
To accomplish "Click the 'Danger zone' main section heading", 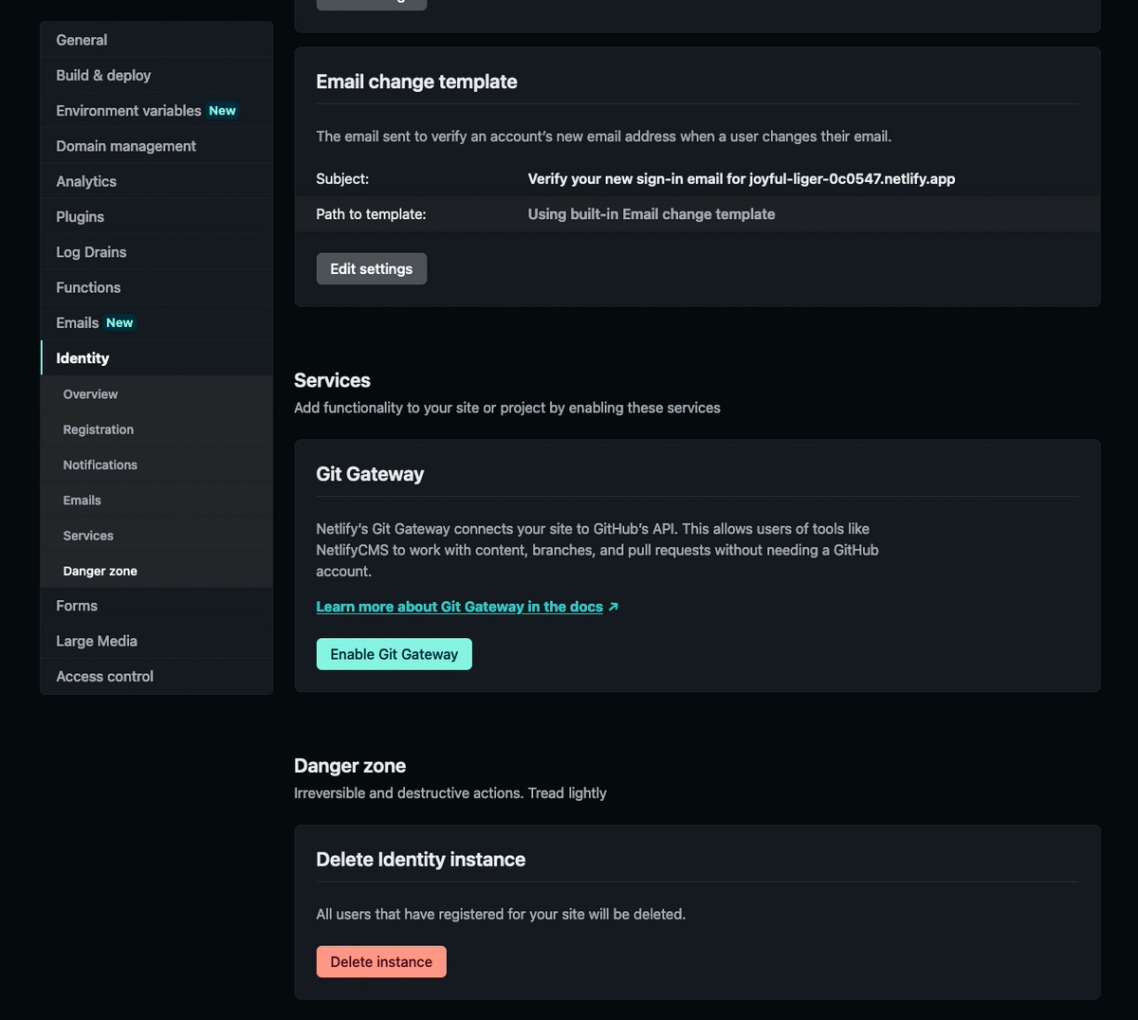I will [x=350, y=766].
